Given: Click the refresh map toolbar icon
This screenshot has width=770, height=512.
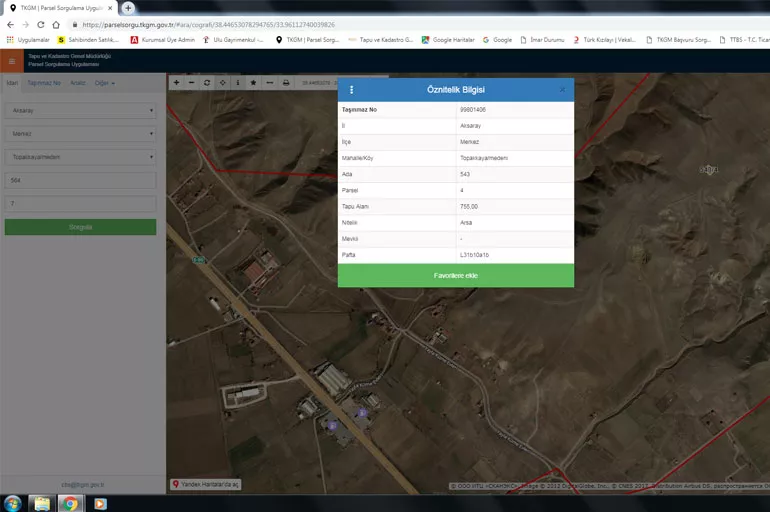Looking at the screenshot, I should pos(207,83).
